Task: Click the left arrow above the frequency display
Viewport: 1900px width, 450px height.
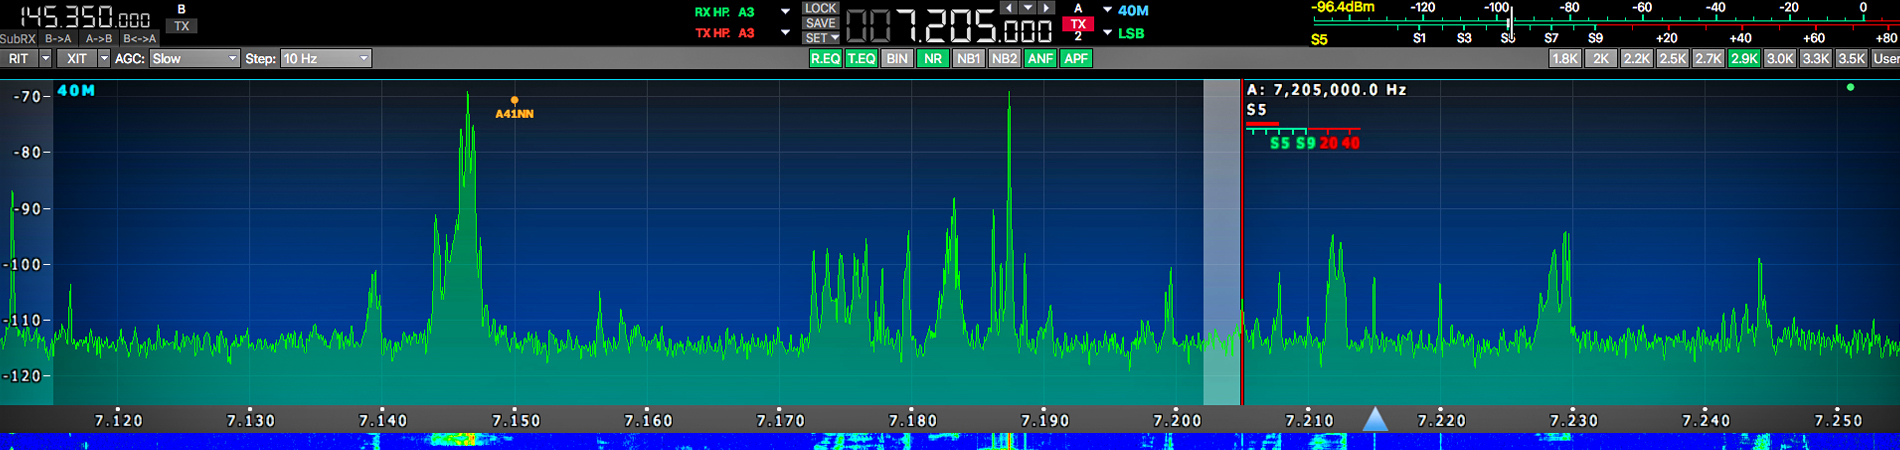Action: pyautogui.click(x=1008, y=8)
